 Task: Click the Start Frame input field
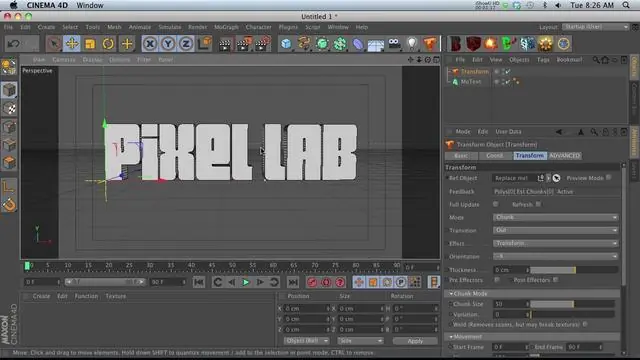click(510, 347)
